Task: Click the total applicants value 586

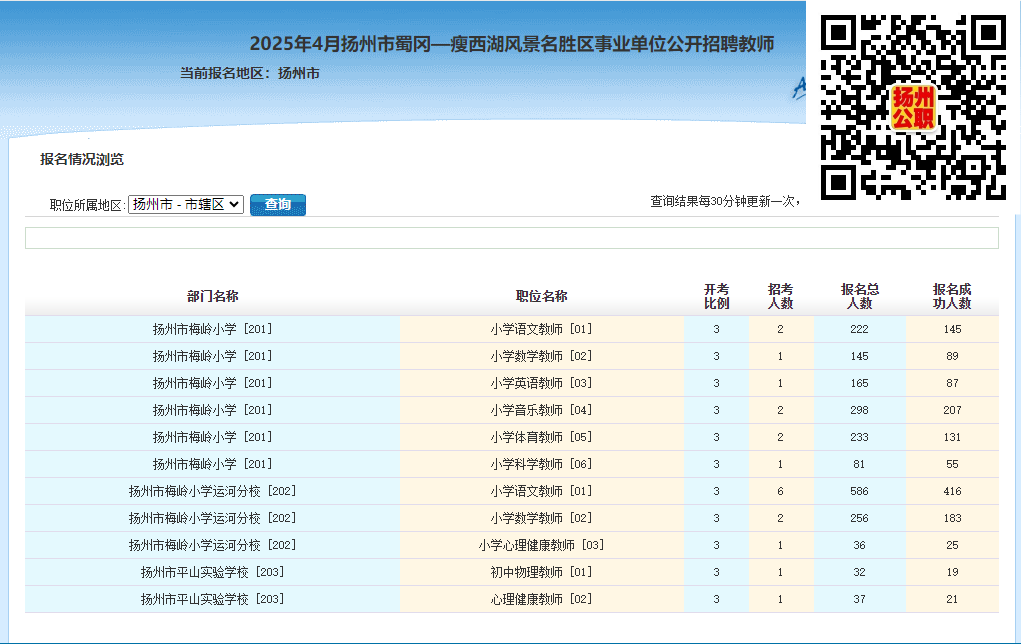Action: (x=859, y=491)
